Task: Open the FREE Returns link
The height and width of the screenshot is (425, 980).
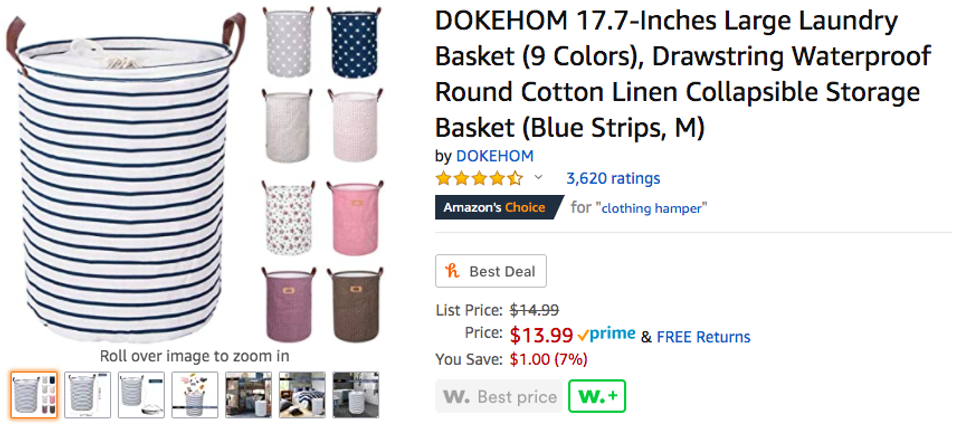Action: click(x=703, y=336)
